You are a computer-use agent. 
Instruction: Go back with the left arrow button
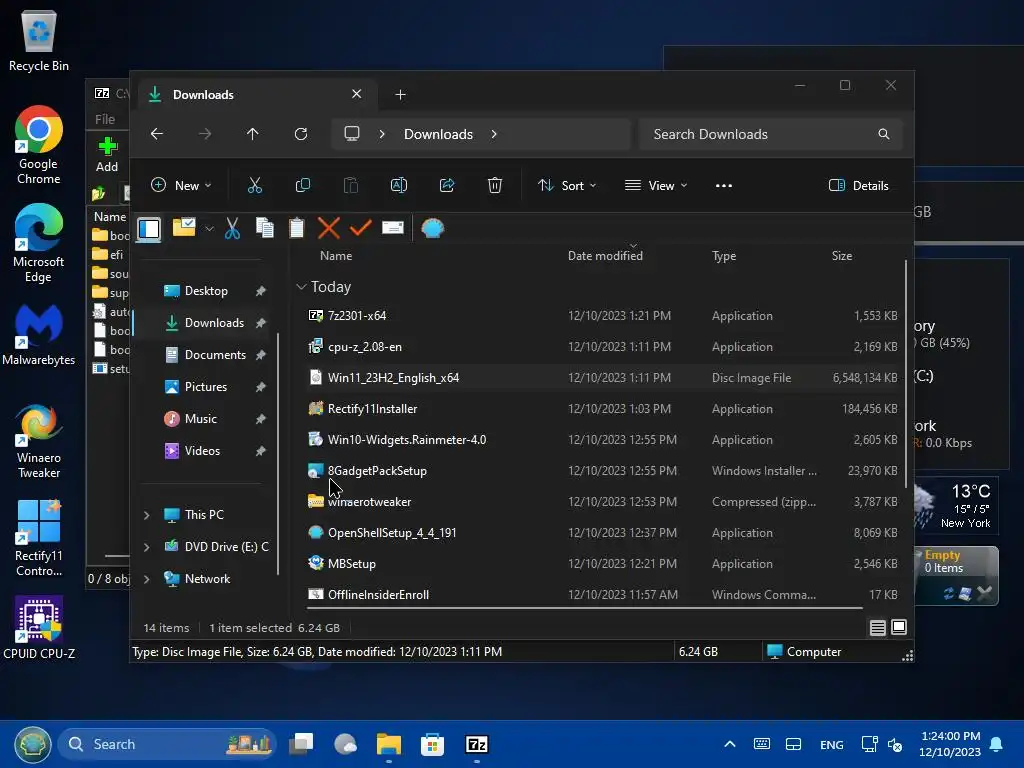[157, 134]
